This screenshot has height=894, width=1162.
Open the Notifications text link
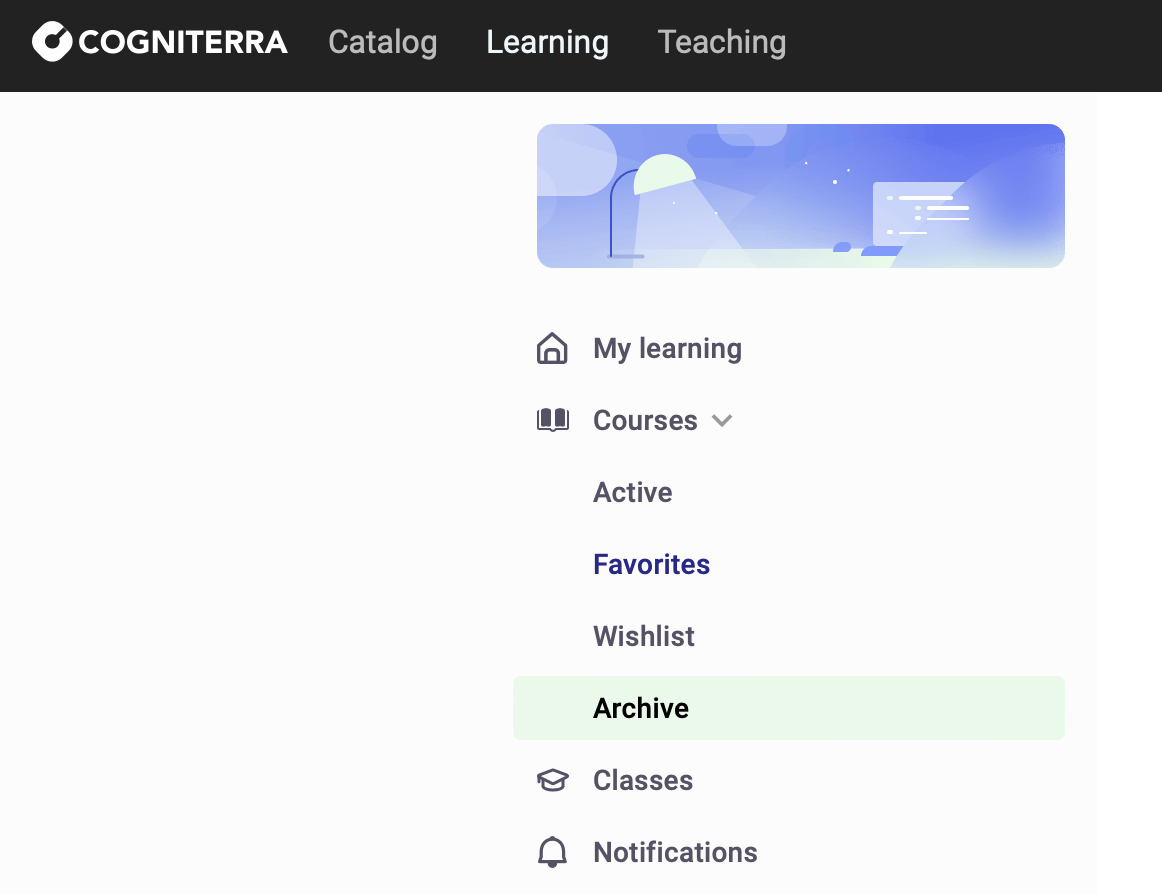(675, 852)
